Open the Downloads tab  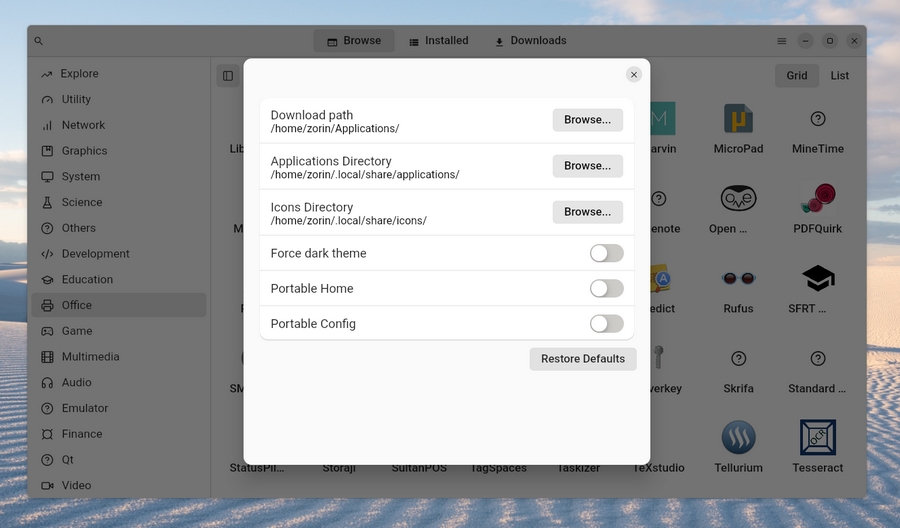tap(530, 41)
